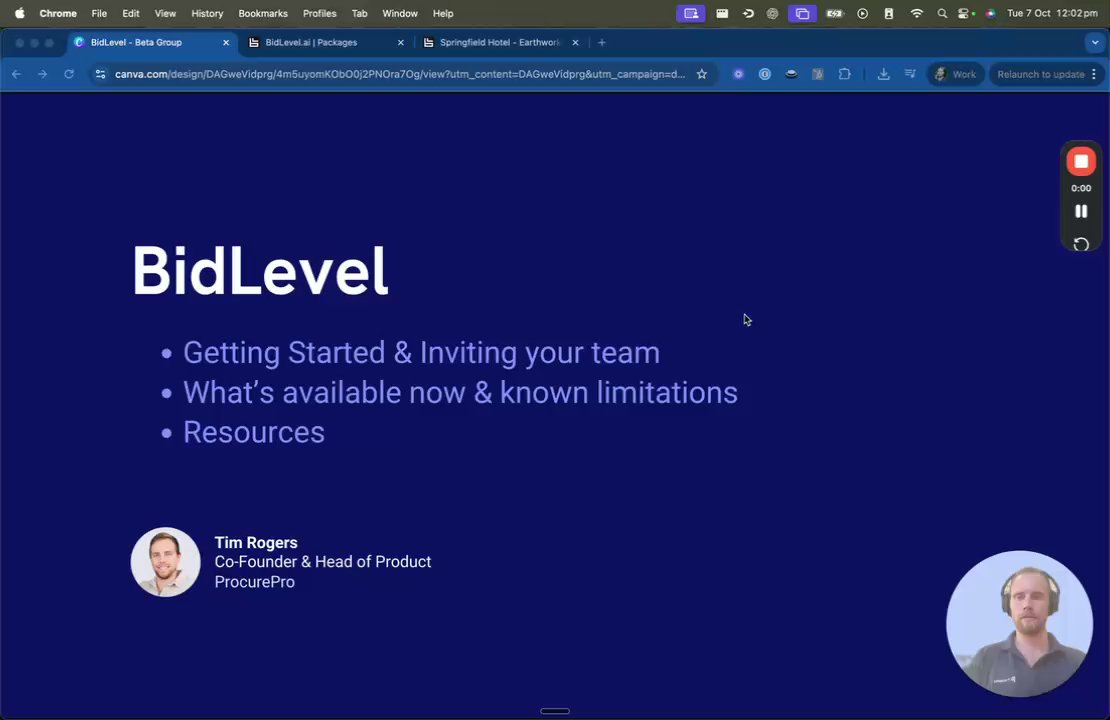
Task: Focus the canva.com address bar
Action: (400, 74)
